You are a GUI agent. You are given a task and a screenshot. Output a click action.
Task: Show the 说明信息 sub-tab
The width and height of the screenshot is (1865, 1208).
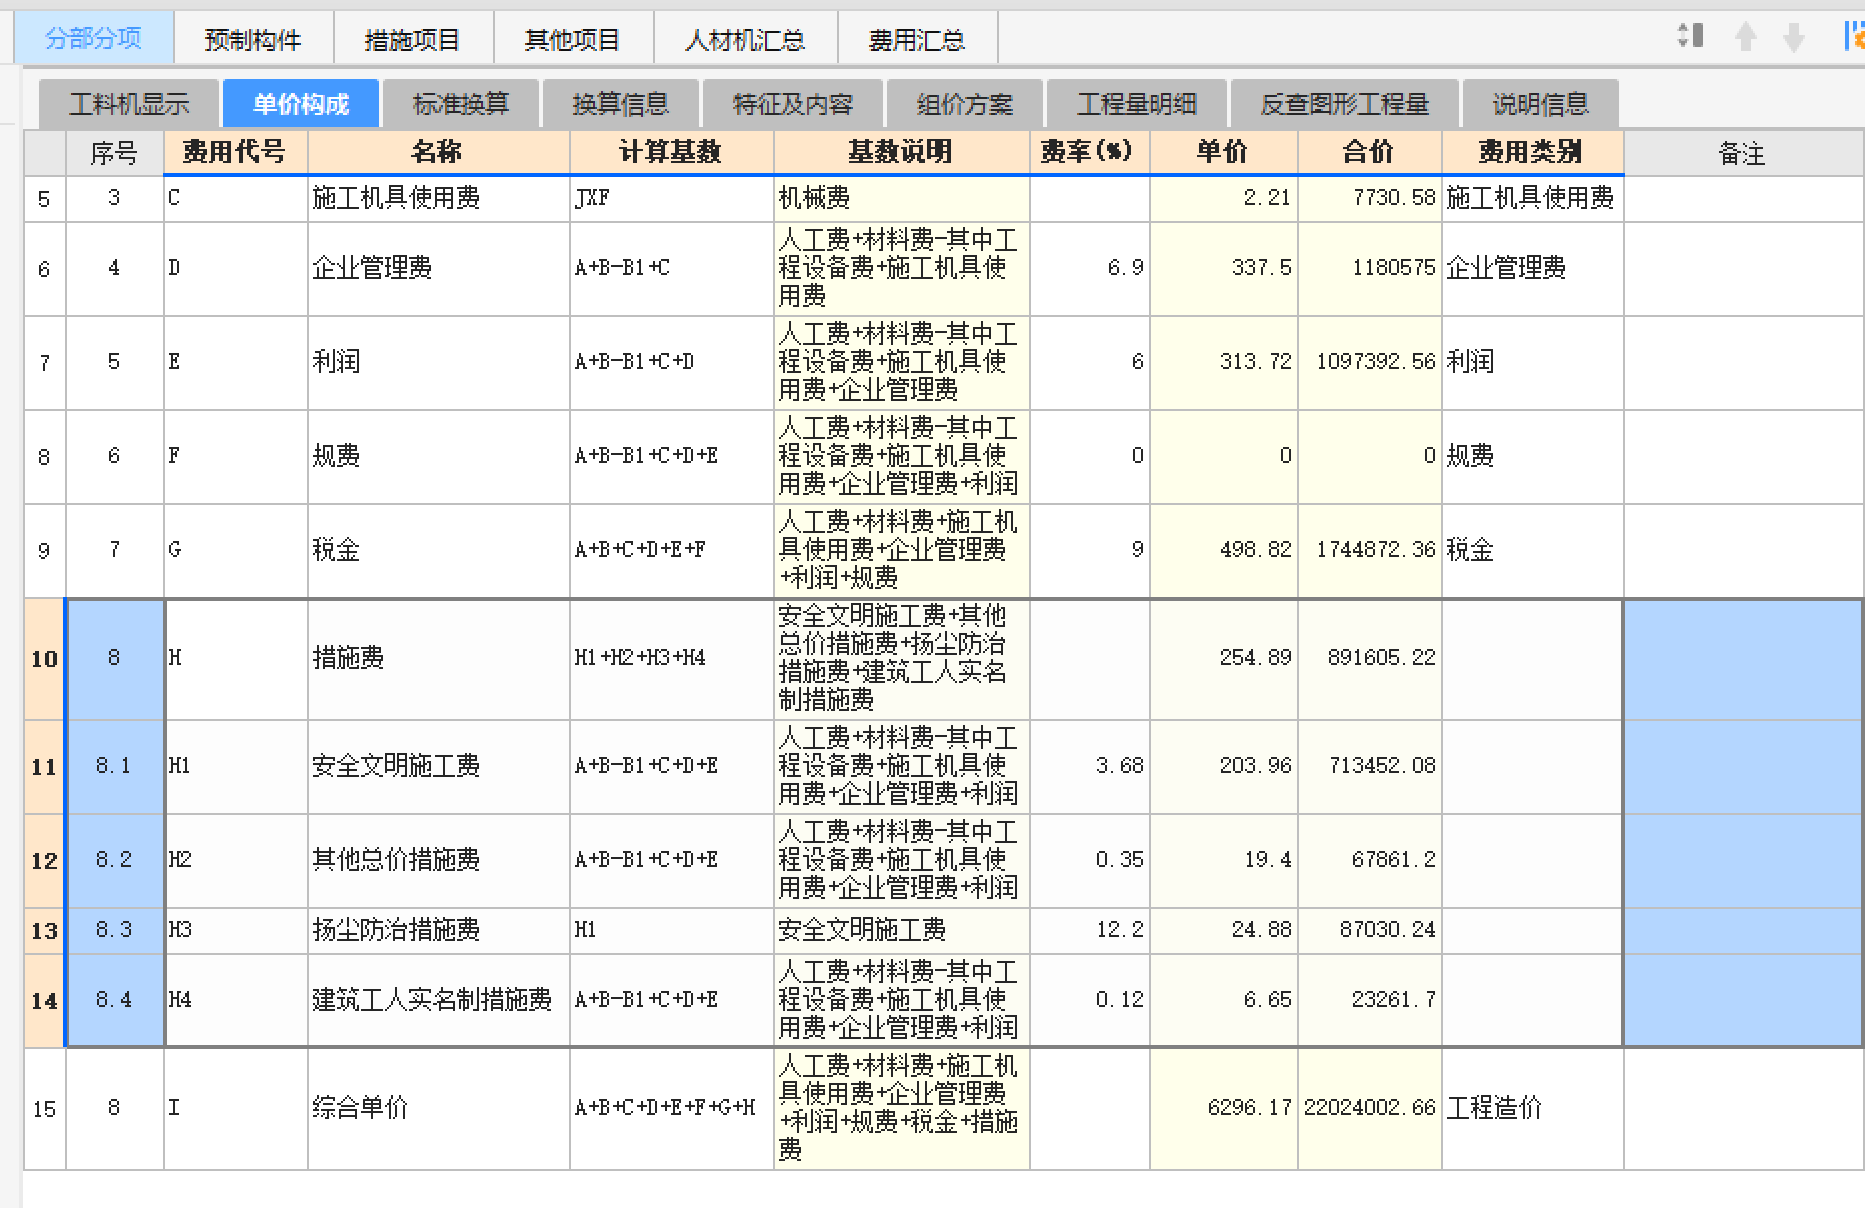point(1541,104)
